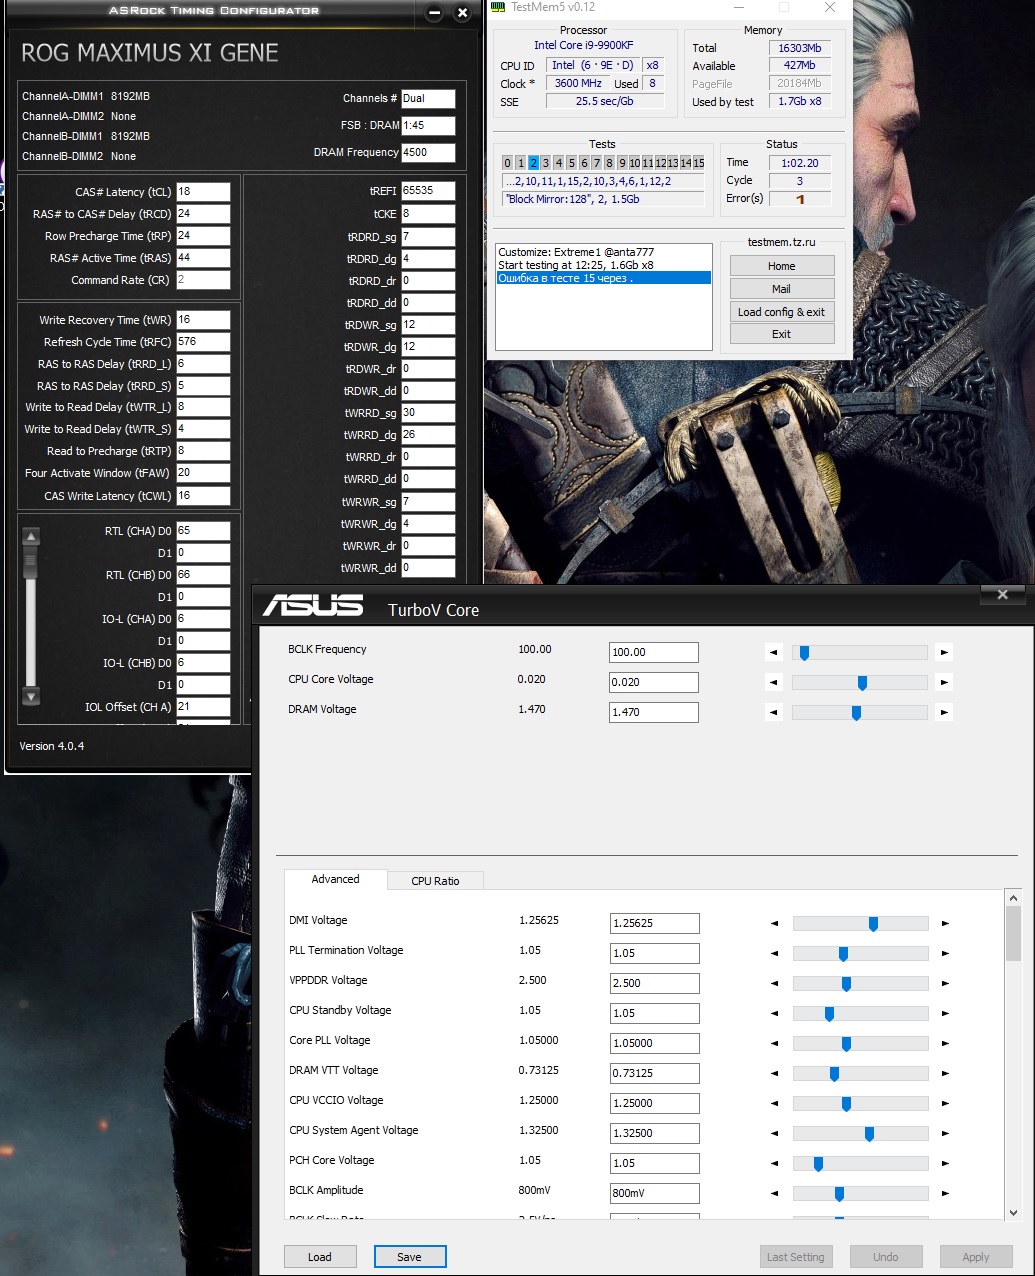This screenshot has height=1276, width=1035.
Task: Click the DRAM Frequency field
Action: [428, 153]
